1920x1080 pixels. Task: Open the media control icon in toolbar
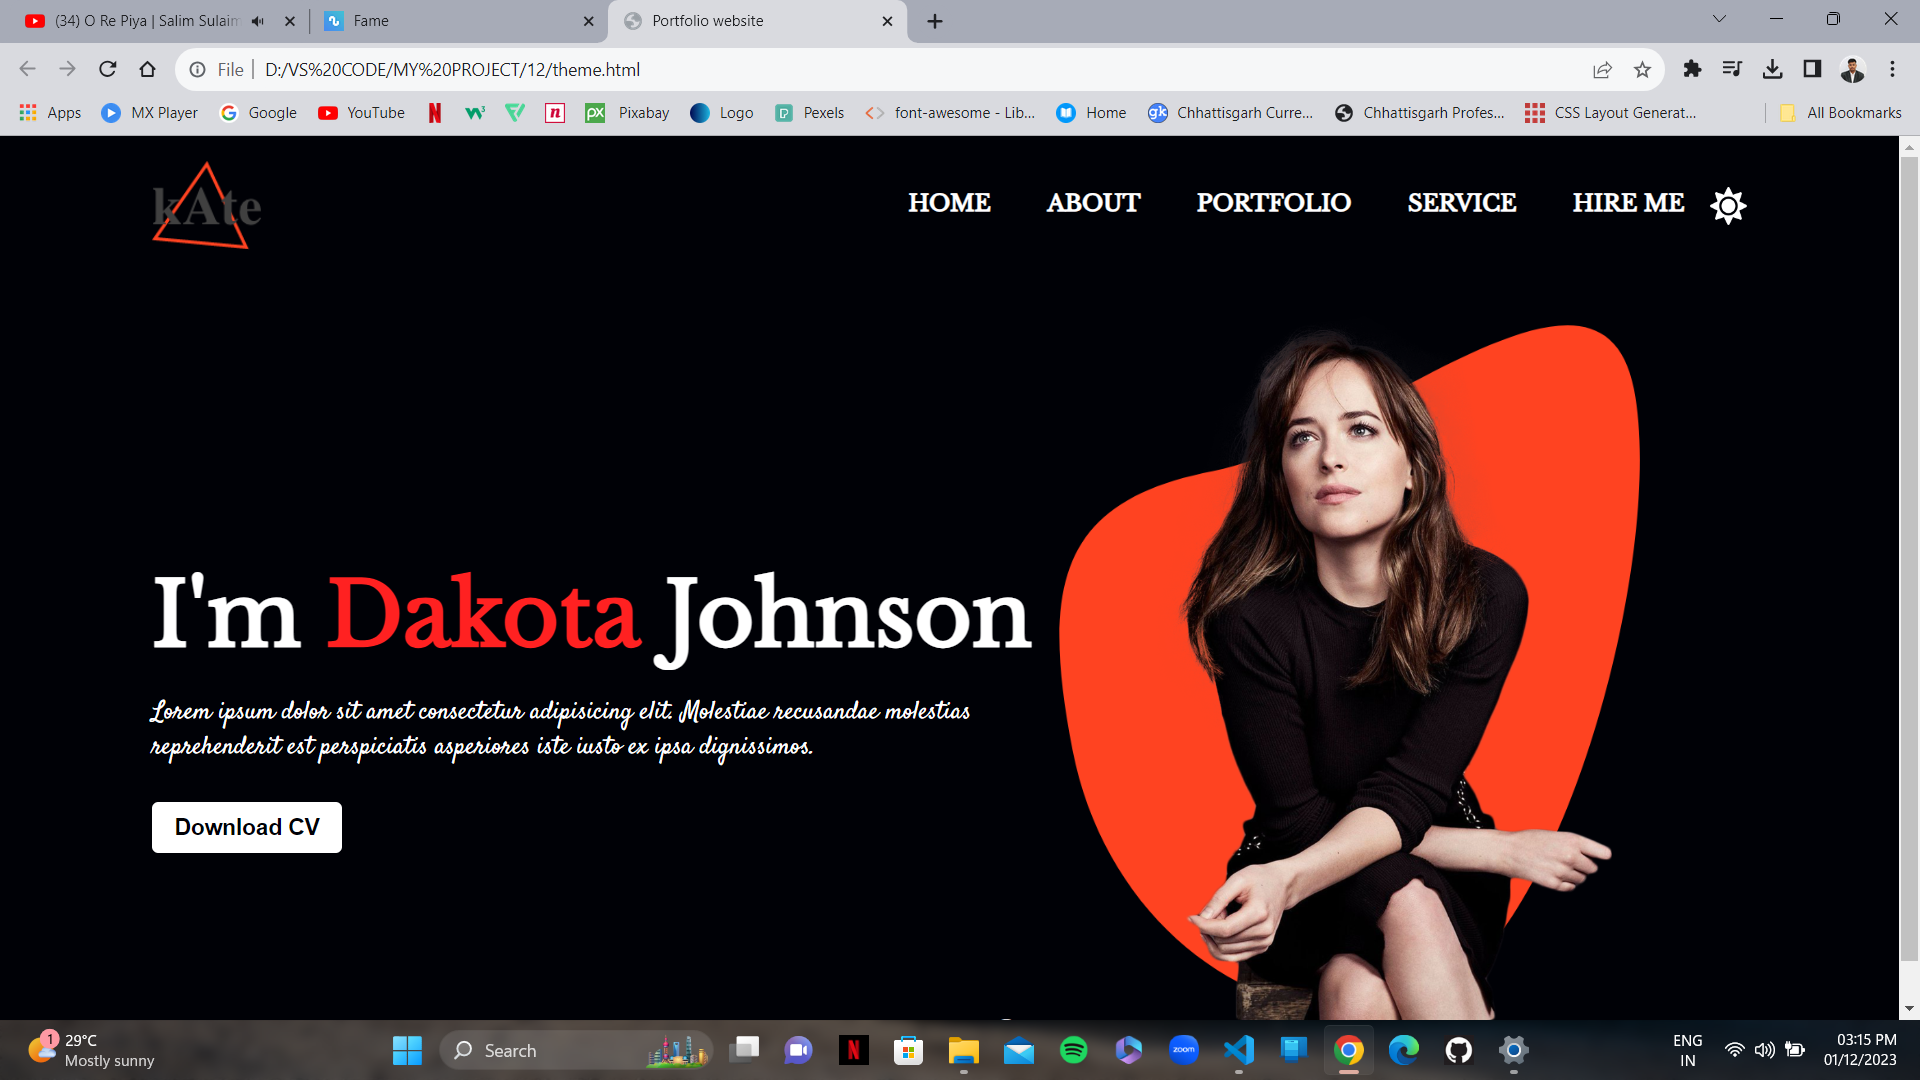1732,69
